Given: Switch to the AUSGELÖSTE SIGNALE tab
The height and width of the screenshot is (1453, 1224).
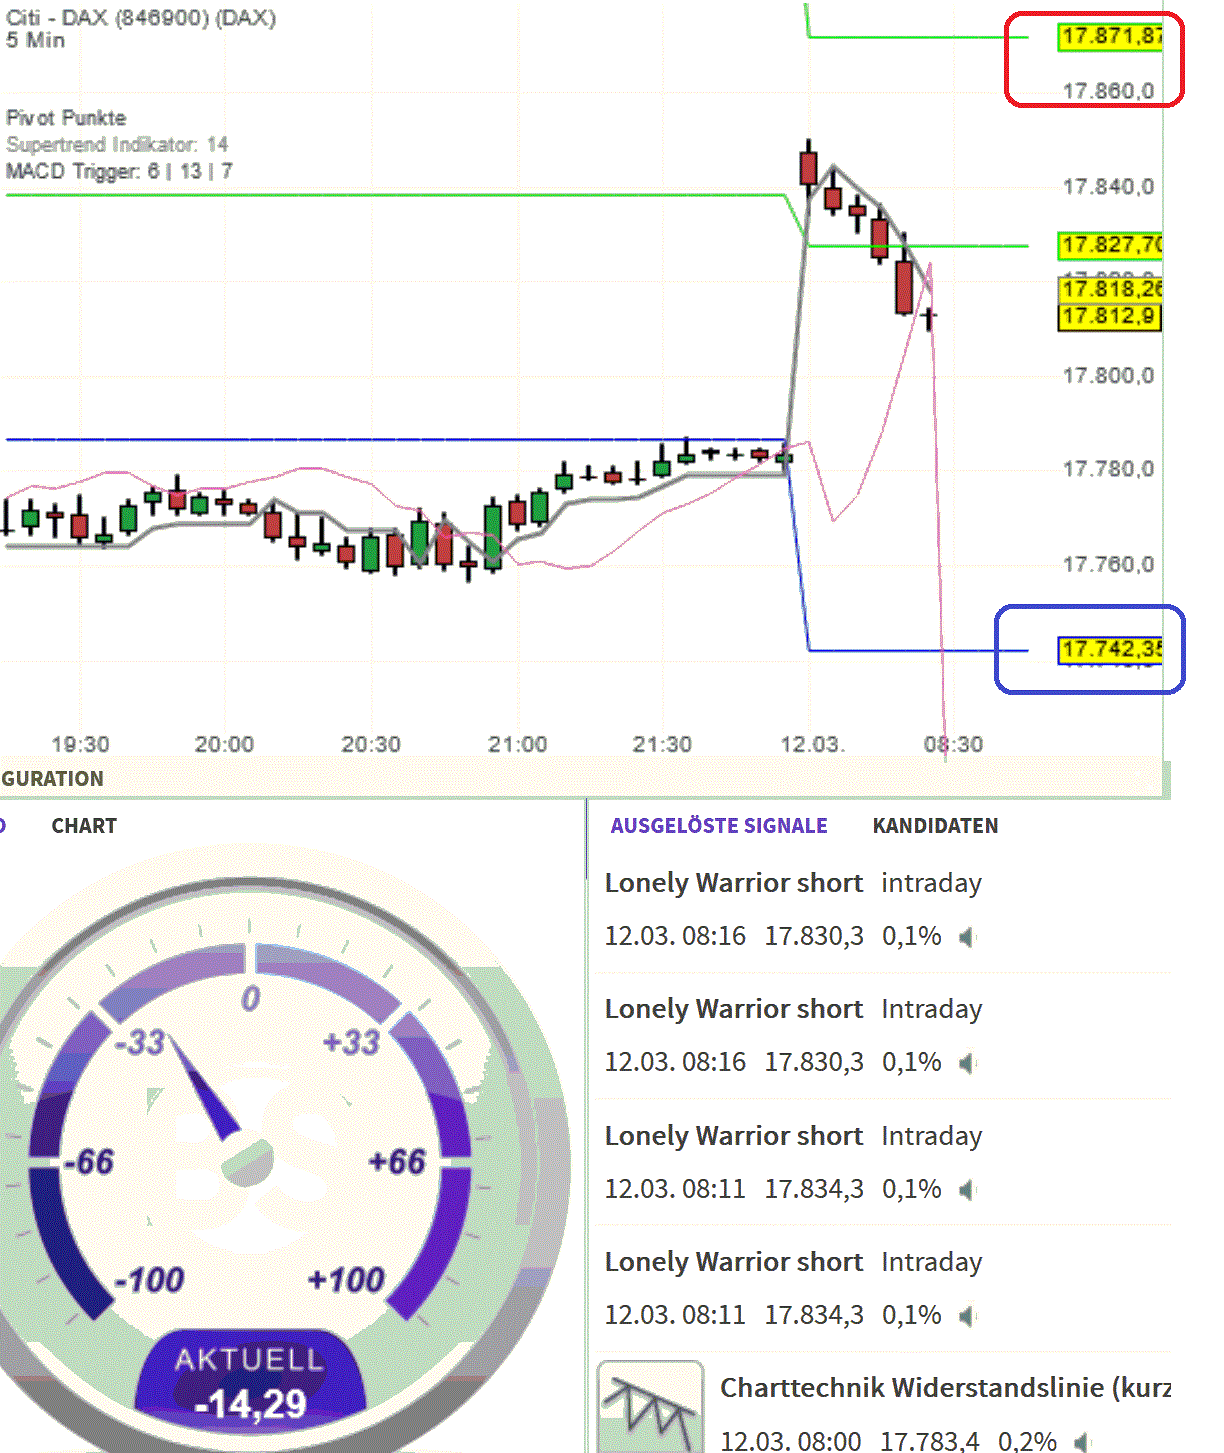Looking at the screenshot, I should [718, 825].
